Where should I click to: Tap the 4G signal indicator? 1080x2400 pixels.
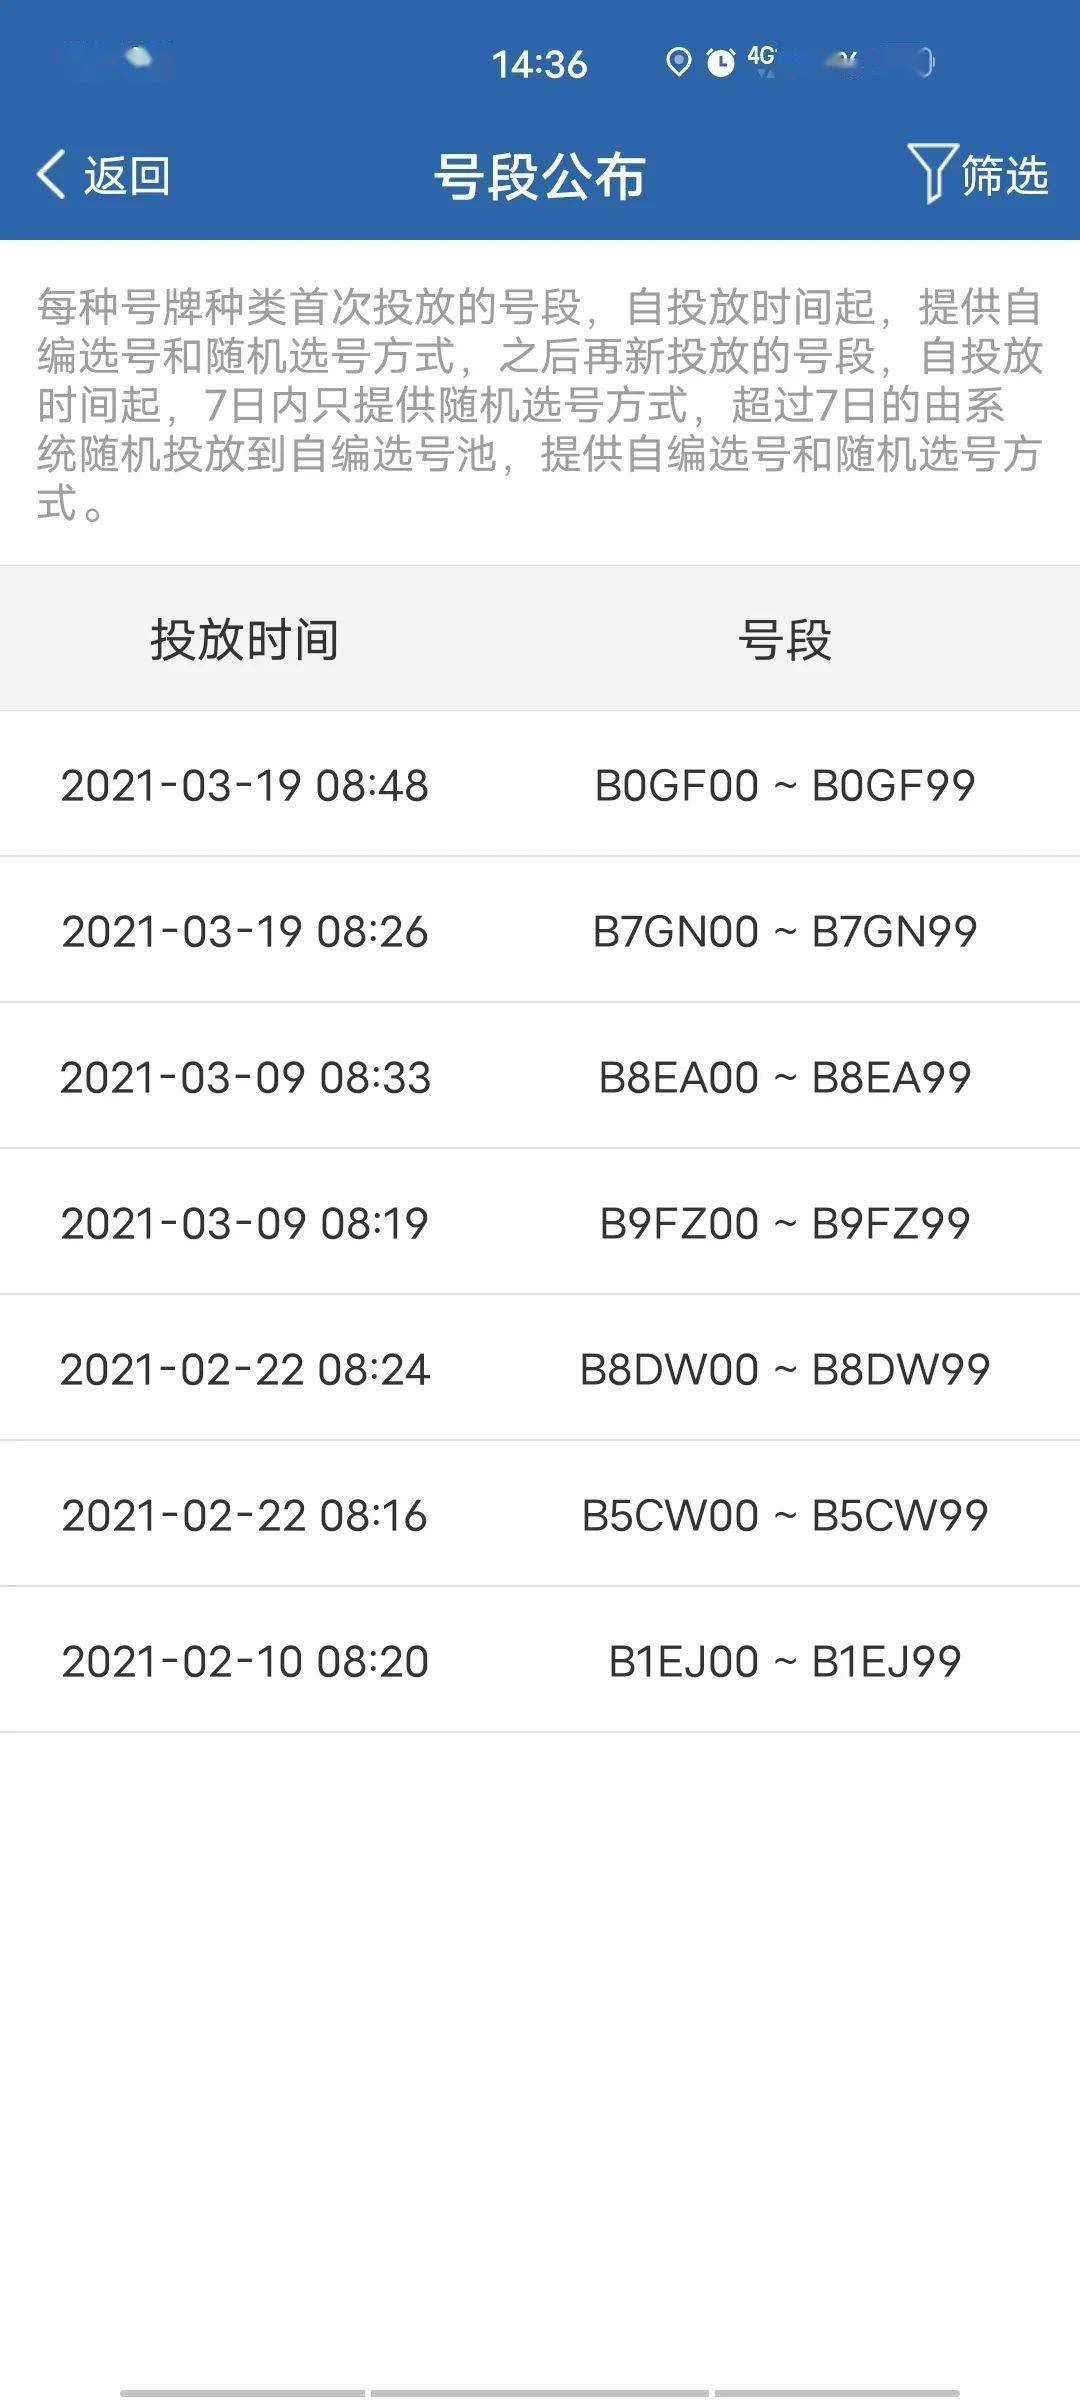762,60
